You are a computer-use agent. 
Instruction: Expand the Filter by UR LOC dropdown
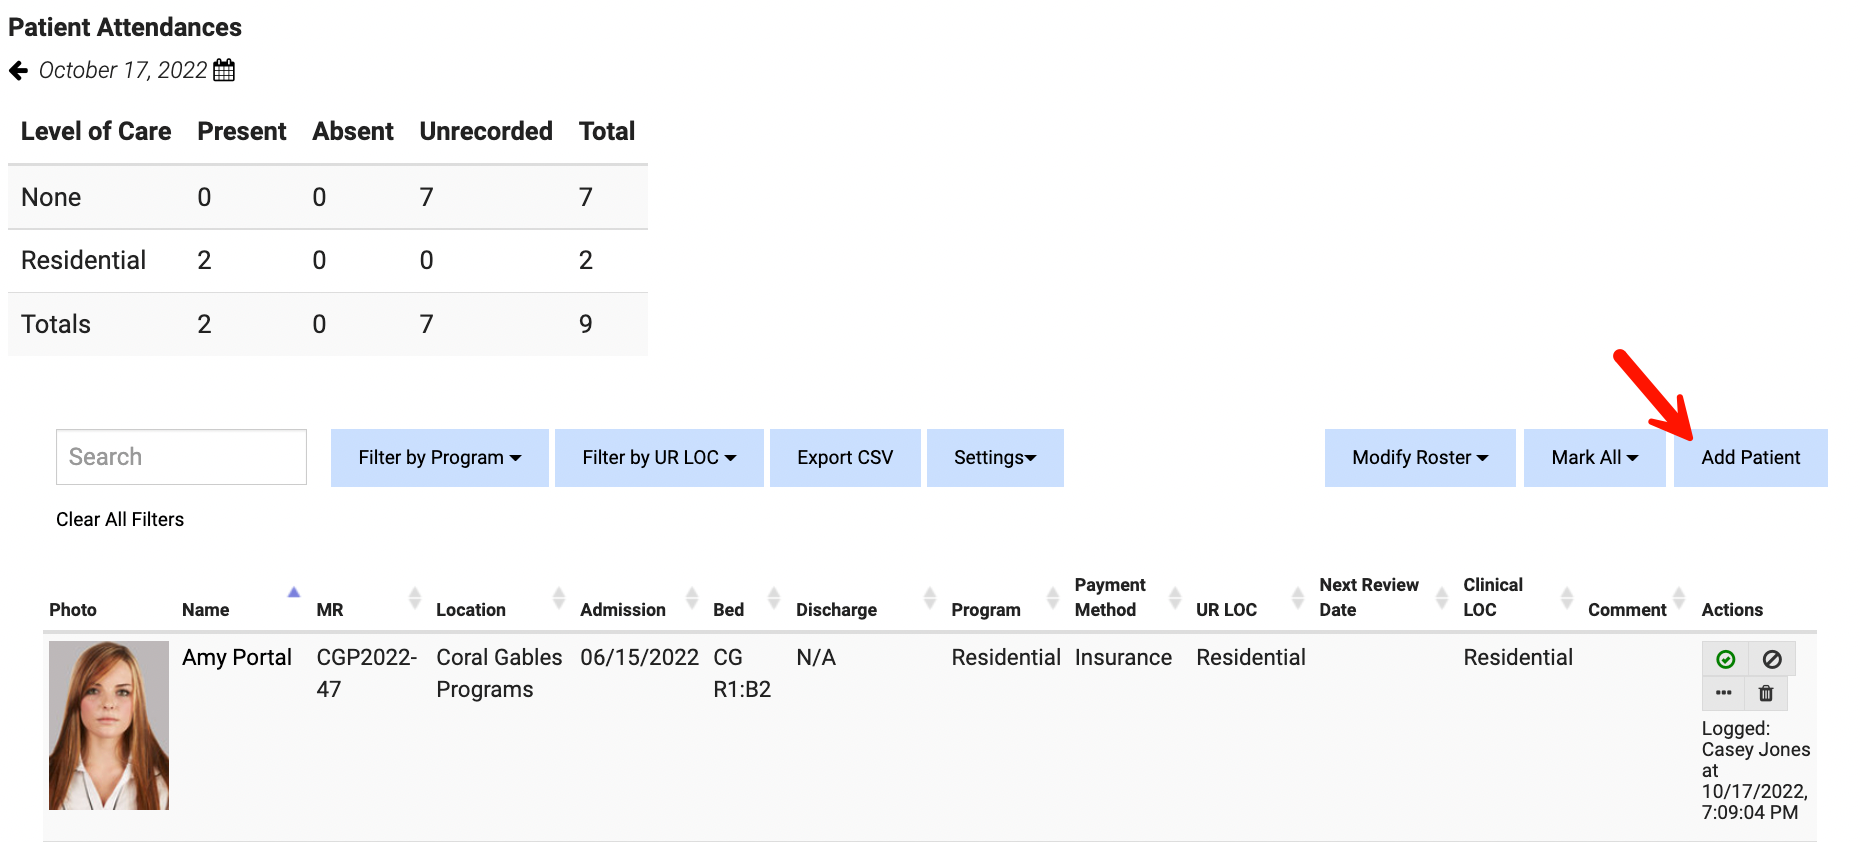click(x=658, y=458)
